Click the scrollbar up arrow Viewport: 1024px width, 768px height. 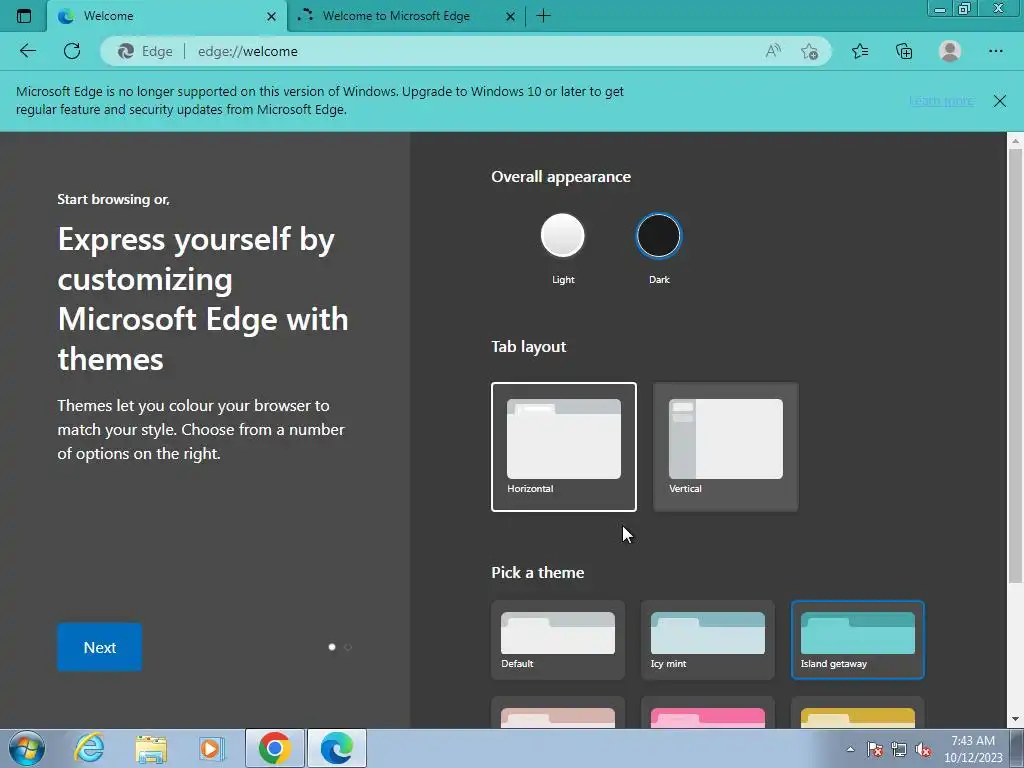click(1015, 140)
